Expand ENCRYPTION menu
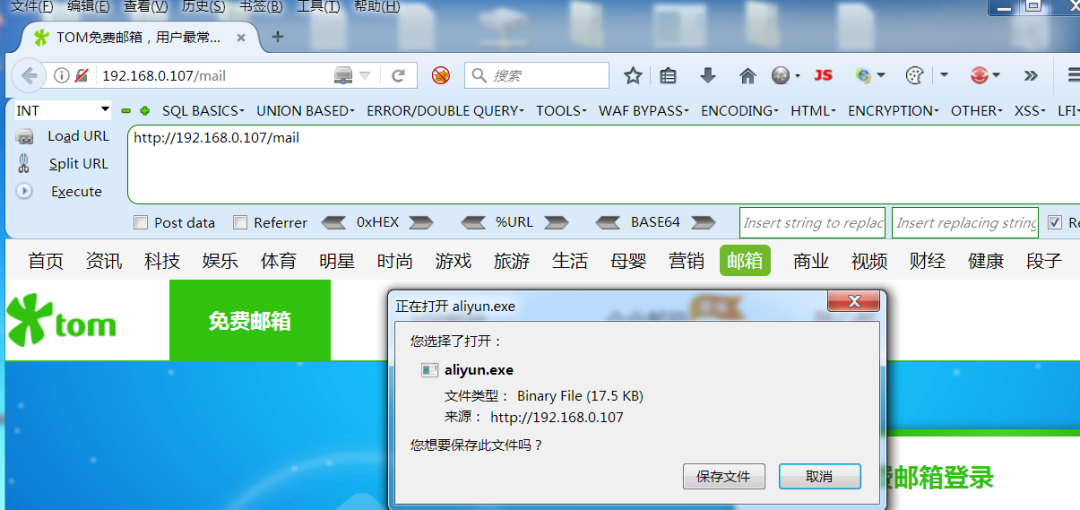 click(893, 110)
